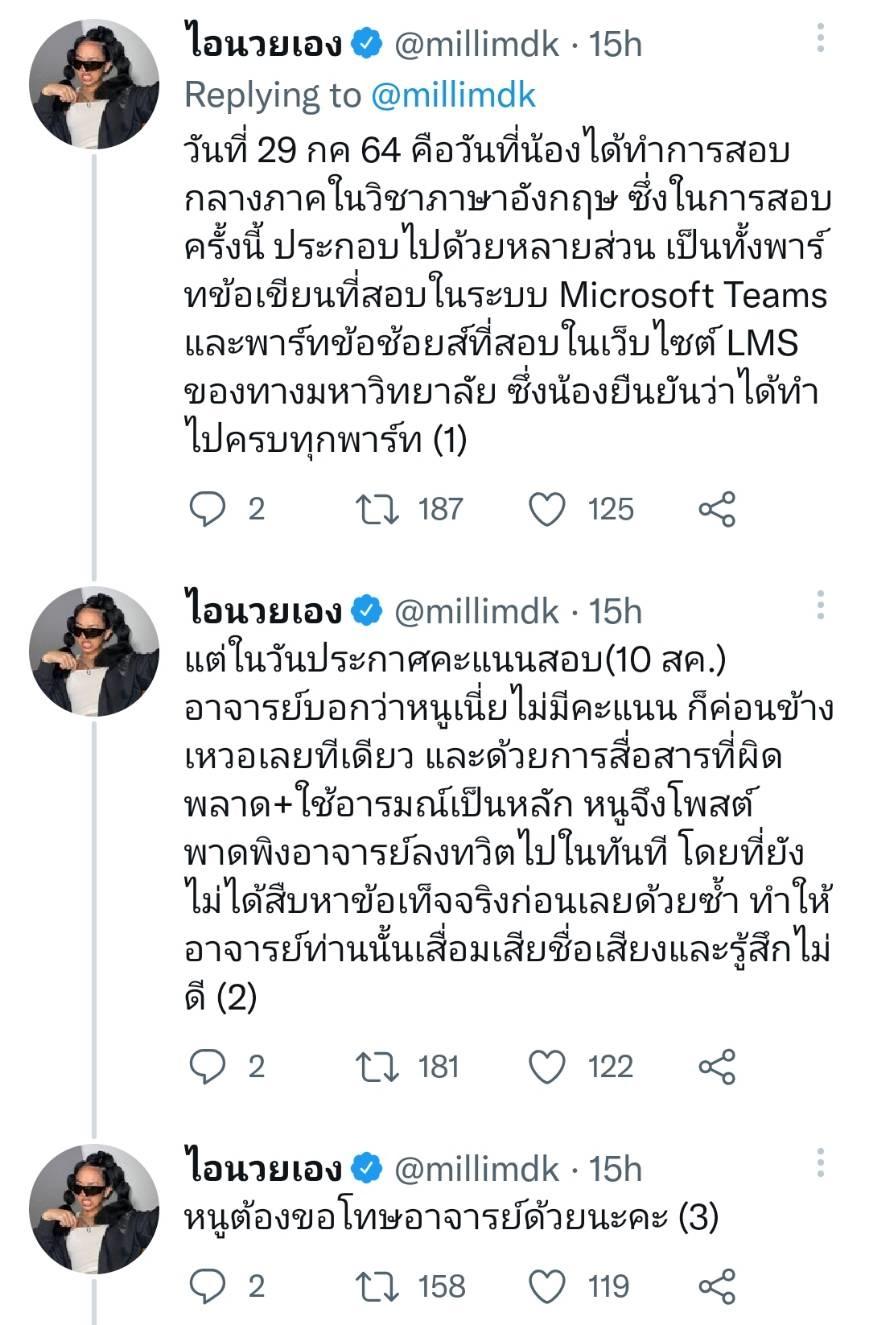This screenshot has height=1325, width=869.
Task: Share the first tweet
Action: tap(717, 509)
